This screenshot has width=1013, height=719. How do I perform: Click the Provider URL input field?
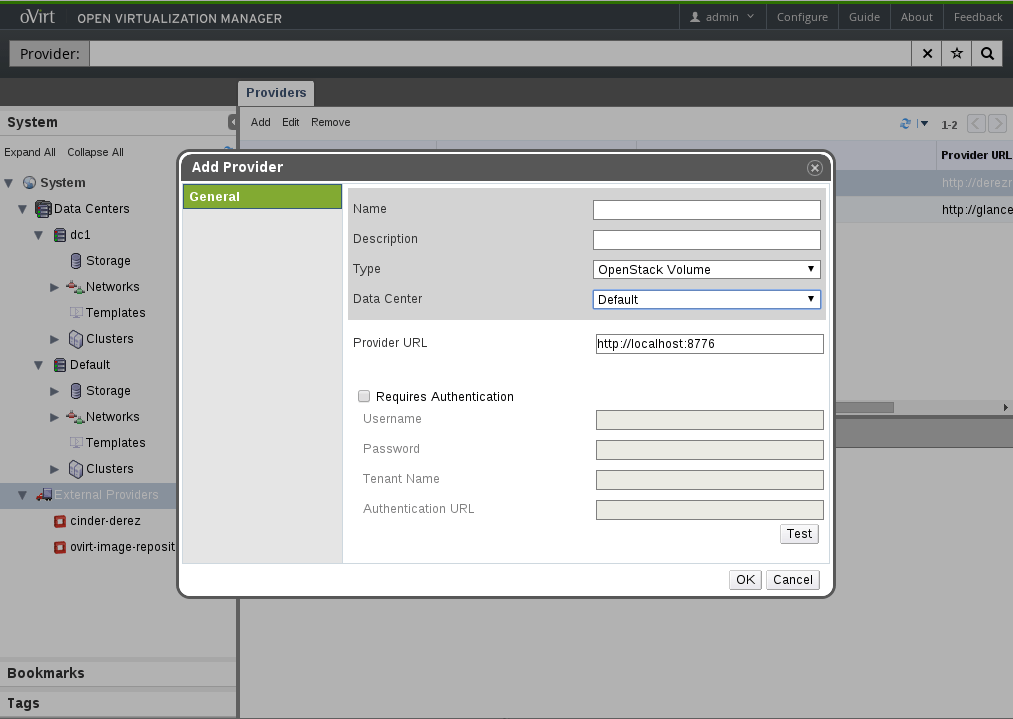point(709,344)
